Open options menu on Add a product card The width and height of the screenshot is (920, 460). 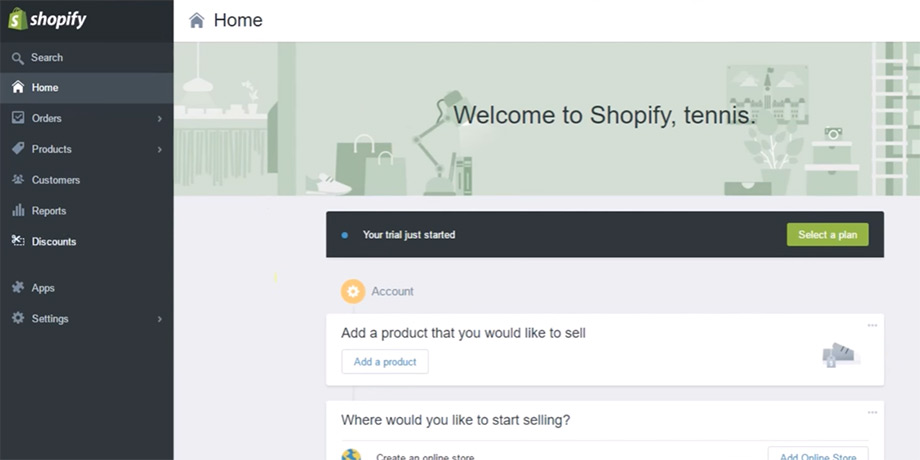click(x=872, y=326)
